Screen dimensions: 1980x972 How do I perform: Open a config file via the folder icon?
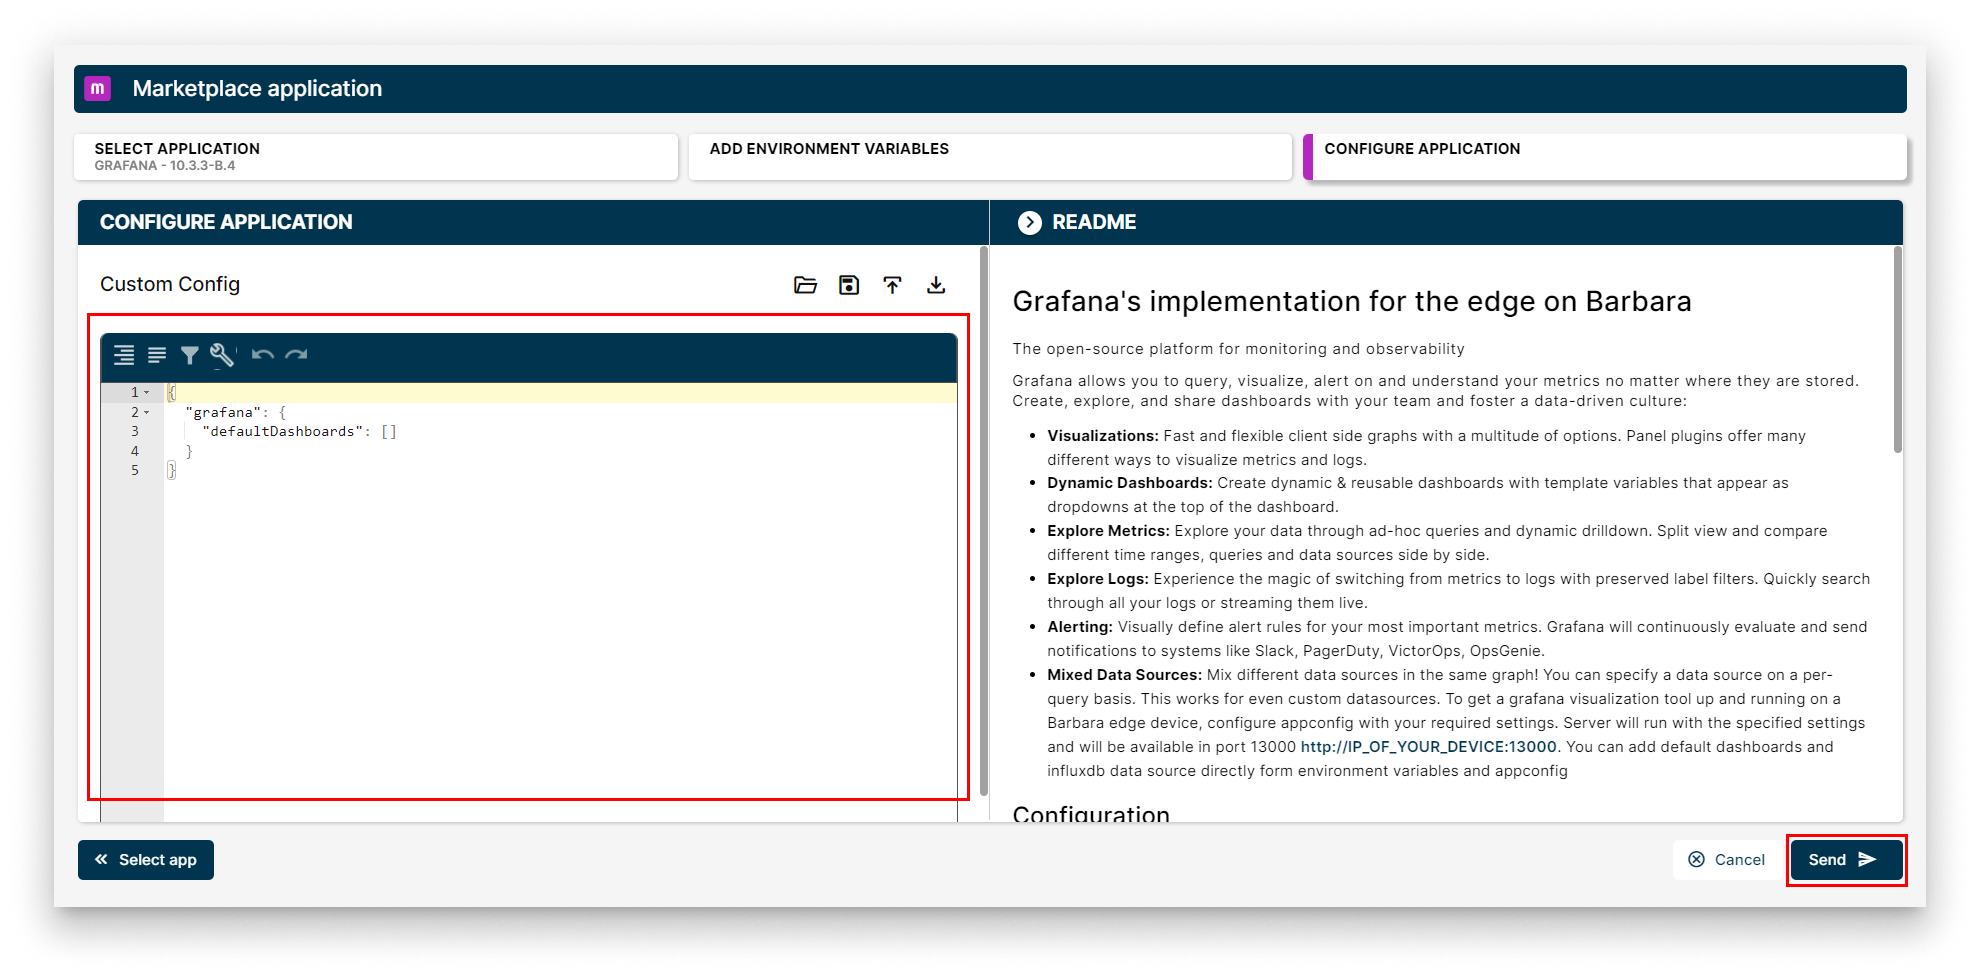coord(805,284)
